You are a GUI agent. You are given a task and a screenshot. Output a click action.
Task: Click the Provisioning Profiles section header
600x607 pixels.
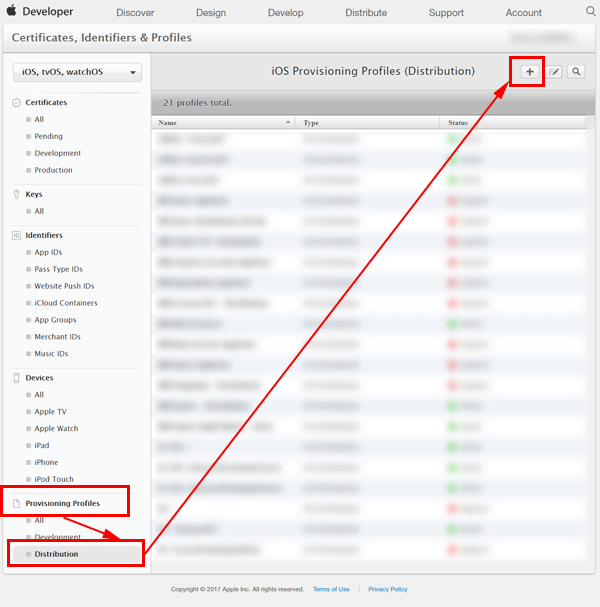click(x=62, y=503)
